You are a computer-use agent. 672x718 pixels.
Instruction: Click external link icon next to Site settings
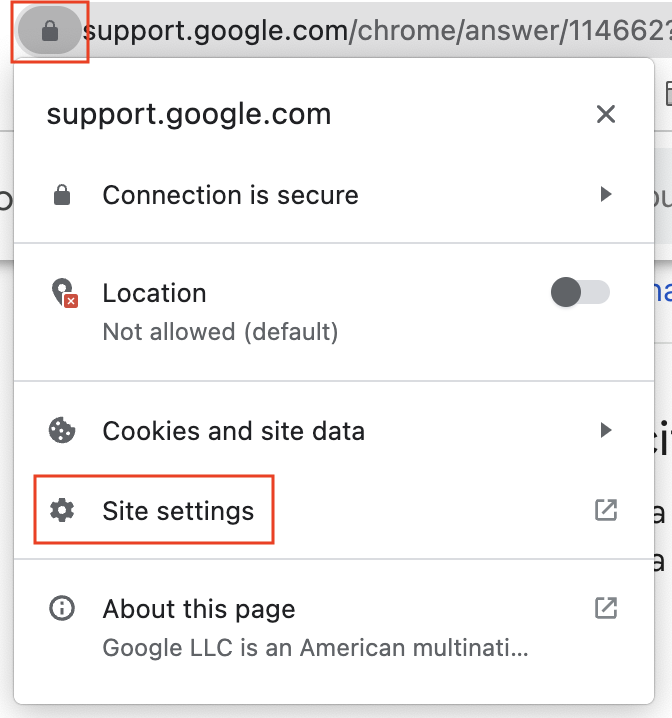[605, 511]
